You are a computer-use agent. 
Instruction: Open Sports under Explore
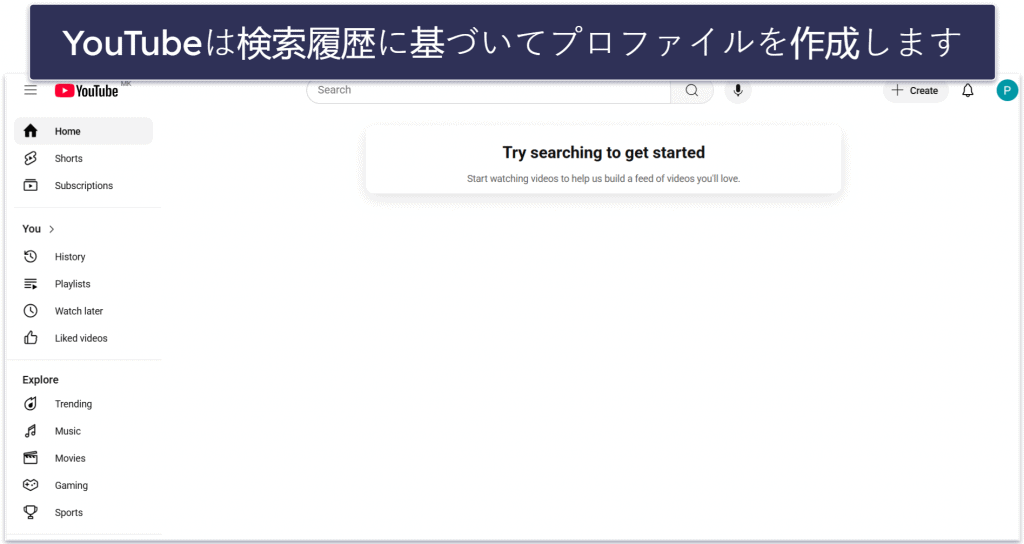pos(84,512)
